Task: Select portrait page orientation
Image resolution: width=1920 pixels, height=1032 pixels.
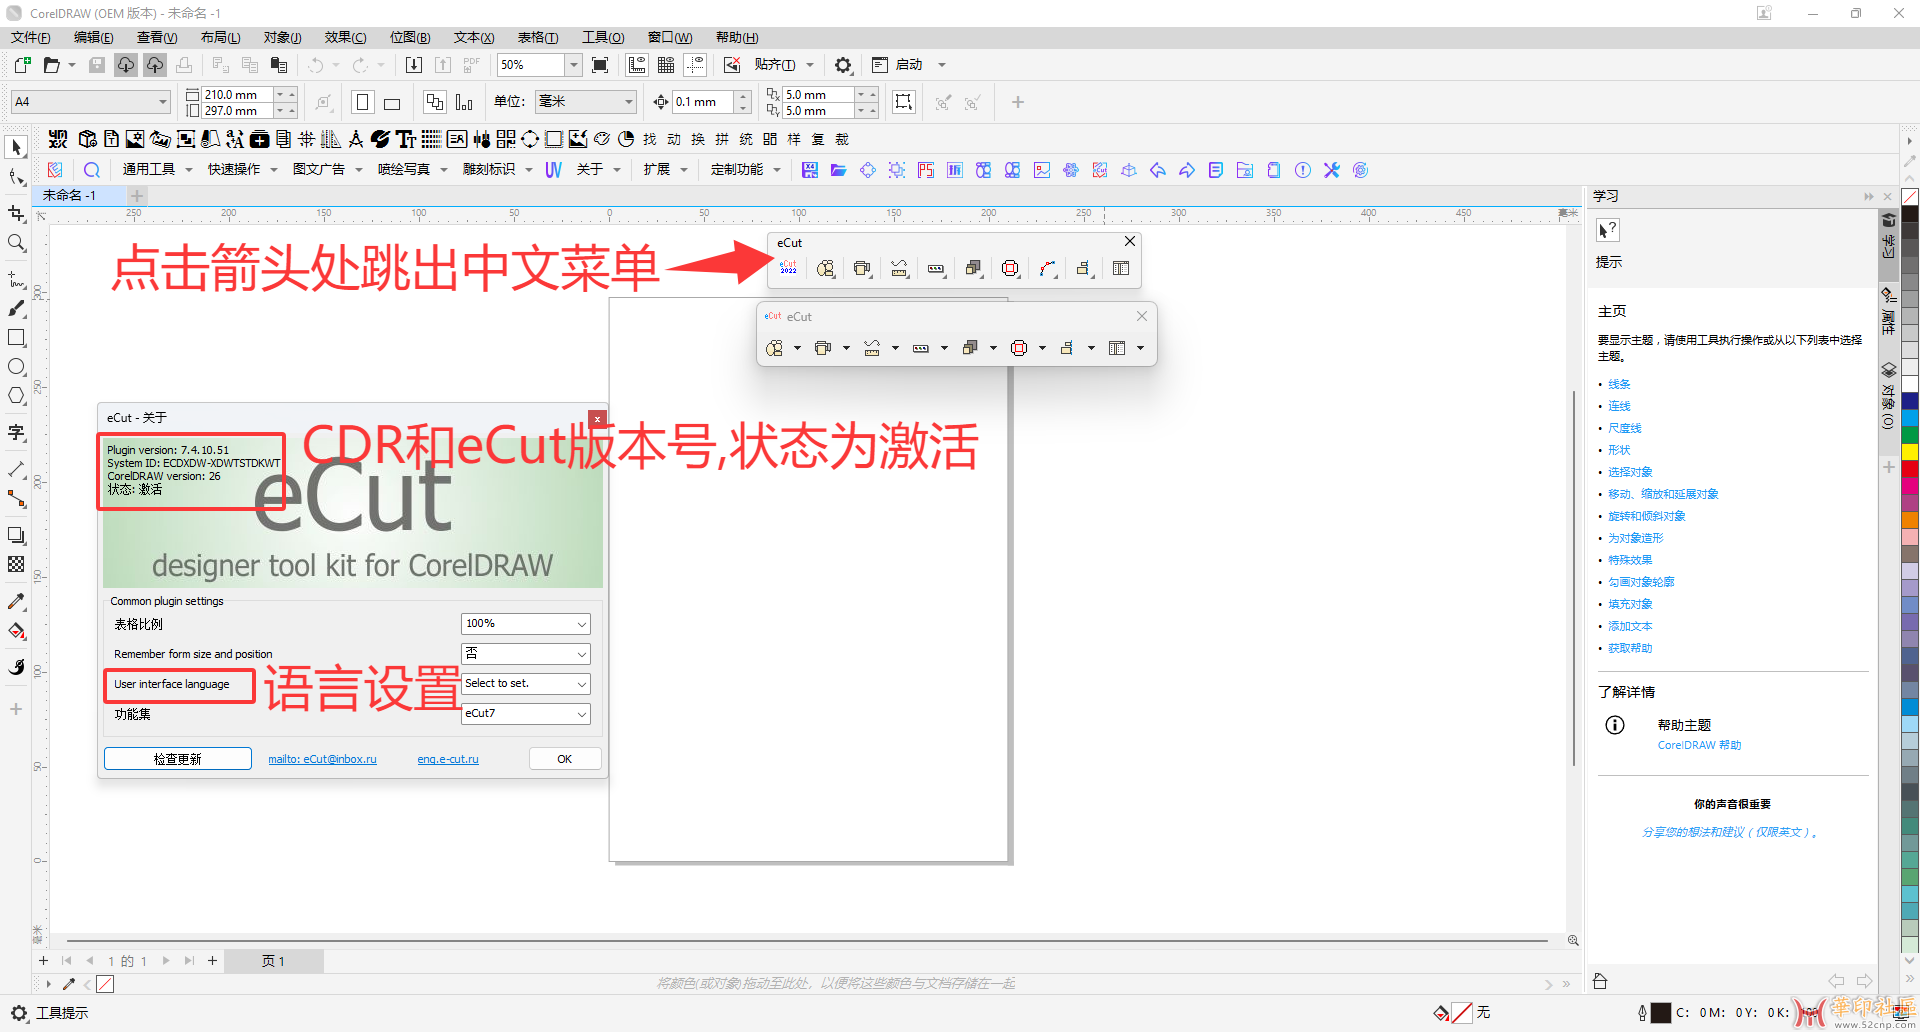Action: tap(363, 102)
